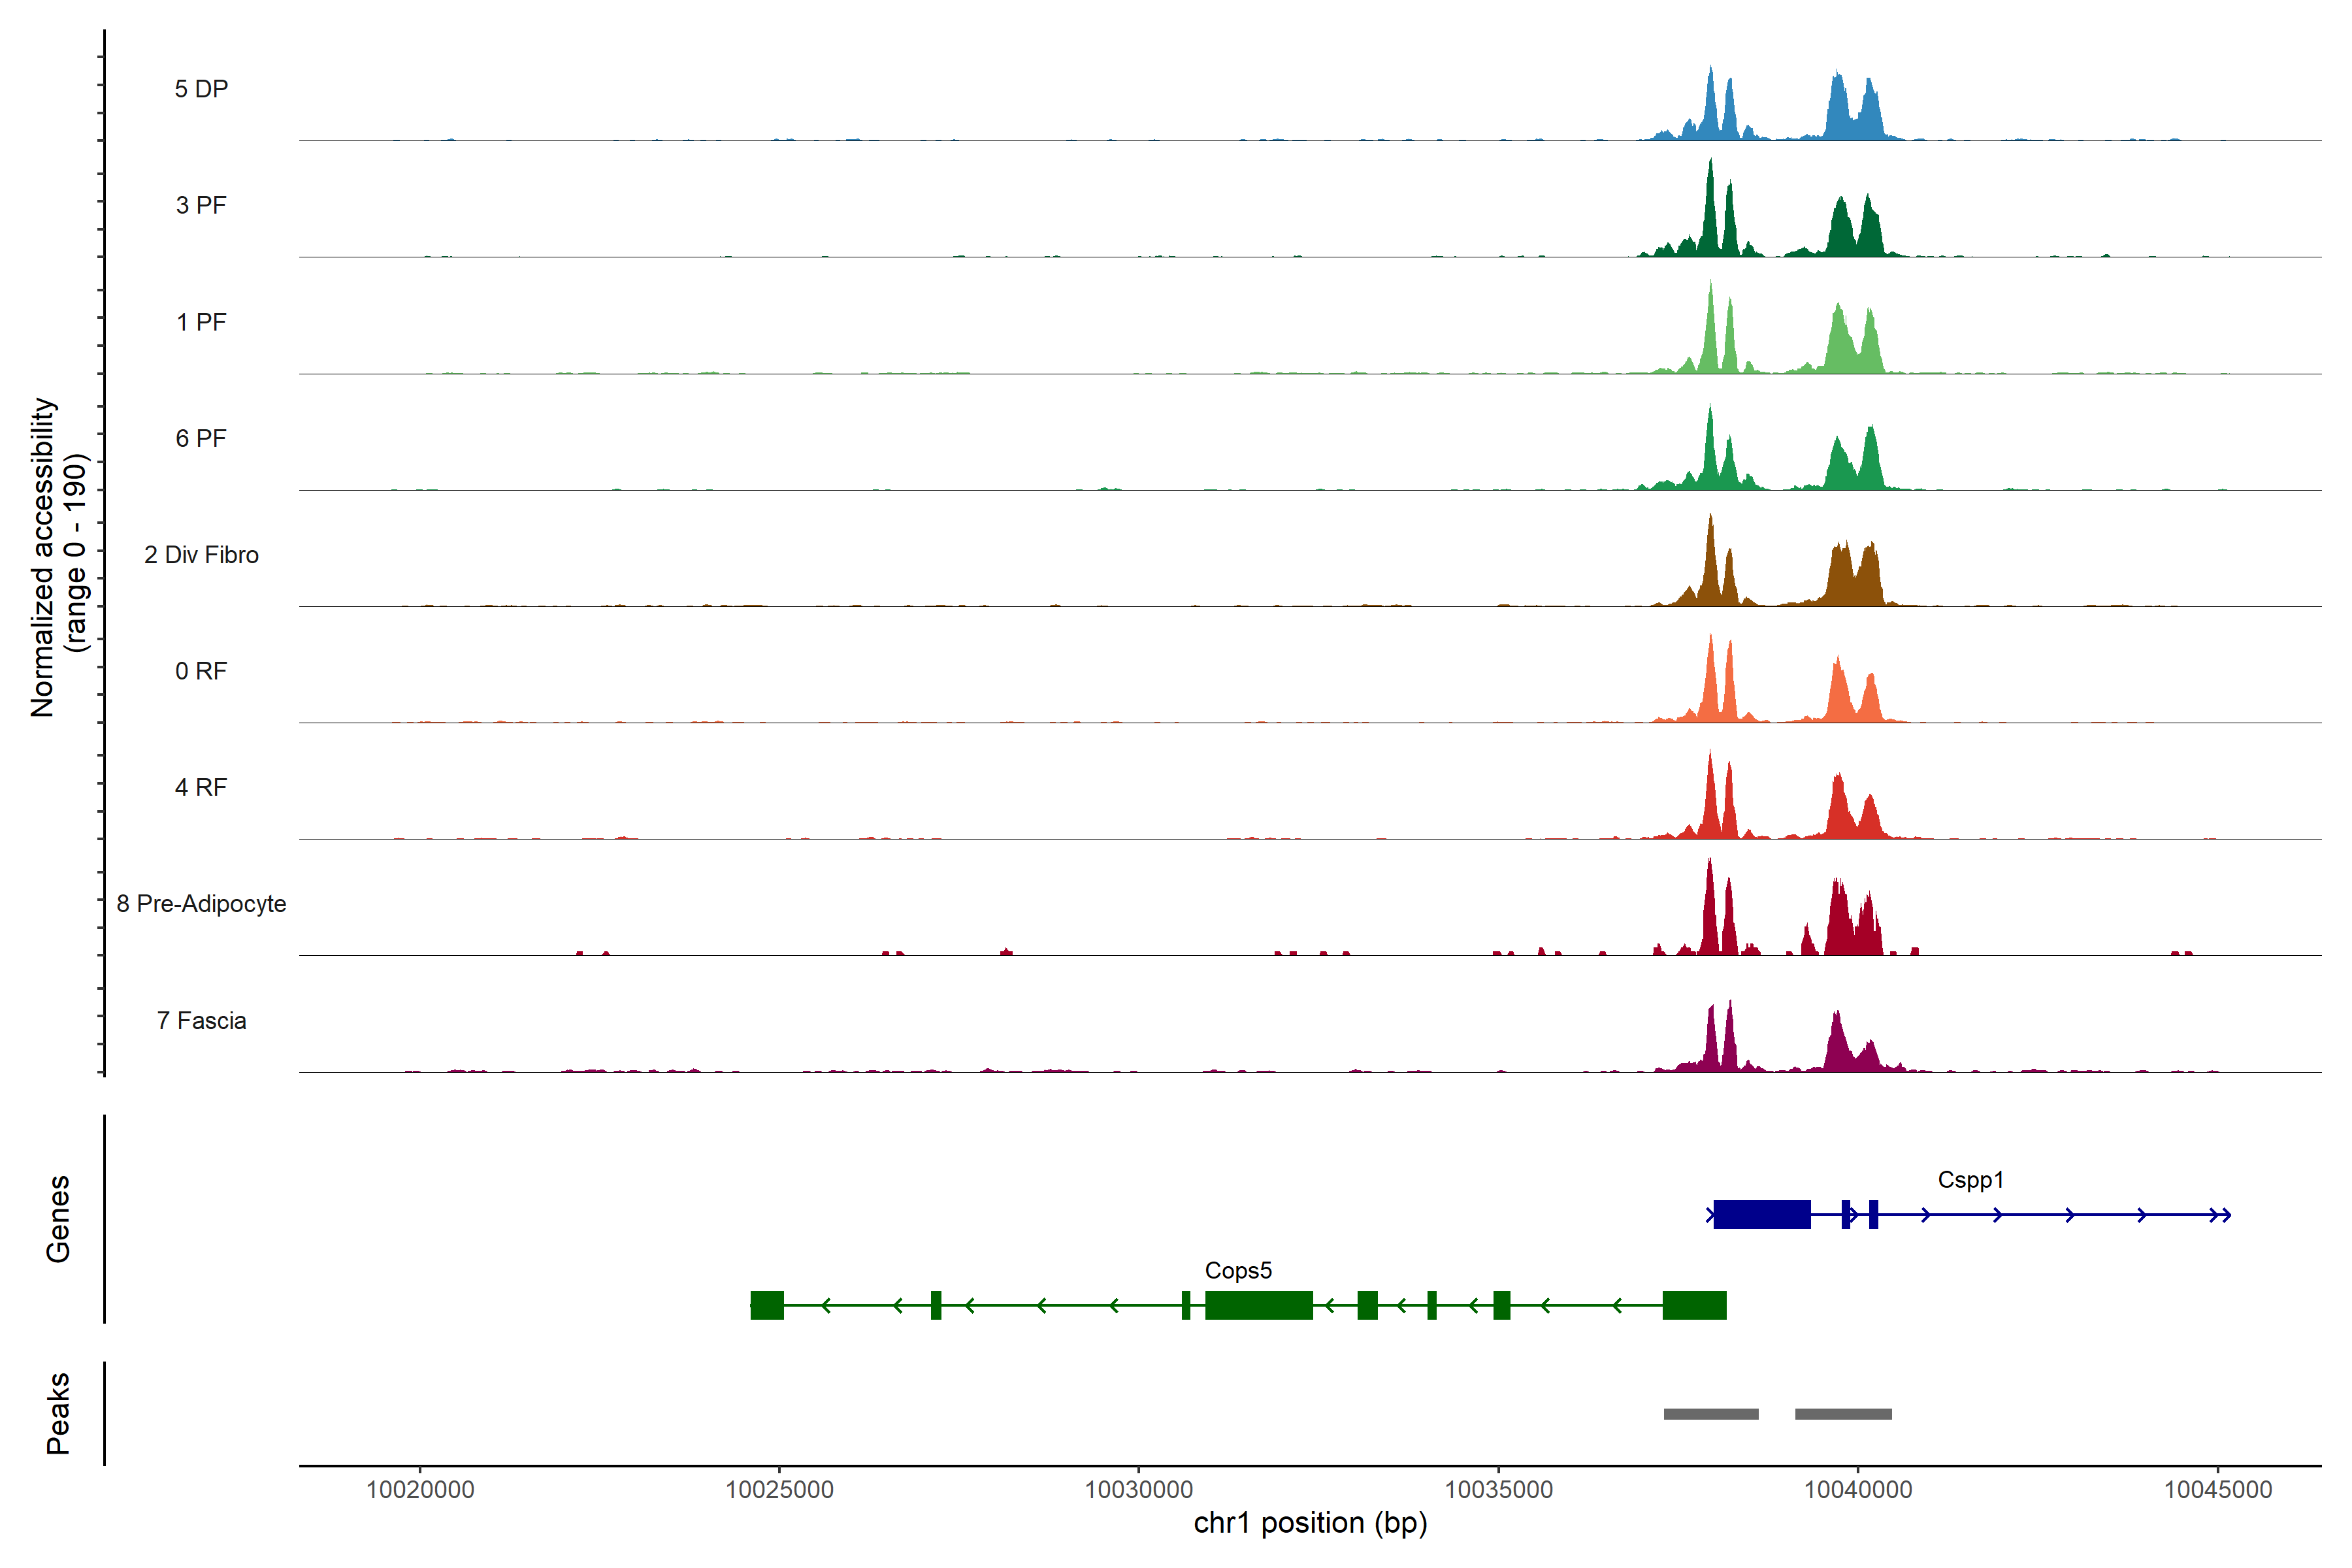
Task: Click the left gray peak bar
Action: pos(1711,1414)
